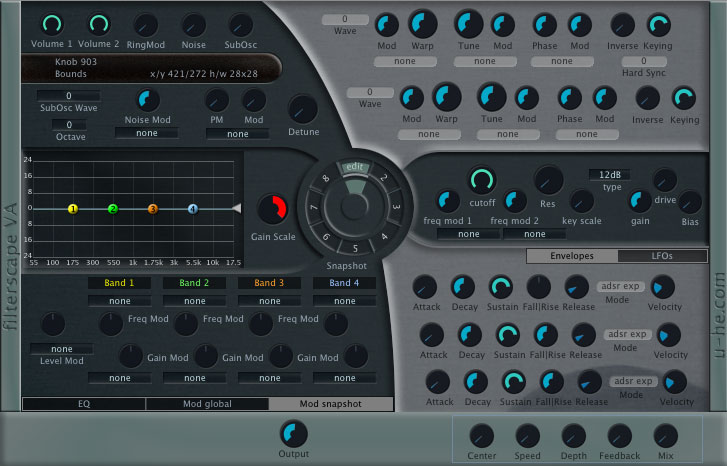This screenshot has height=466, width=727.
Task: Select snapshot 3 on the wheel
Action: 395,207
